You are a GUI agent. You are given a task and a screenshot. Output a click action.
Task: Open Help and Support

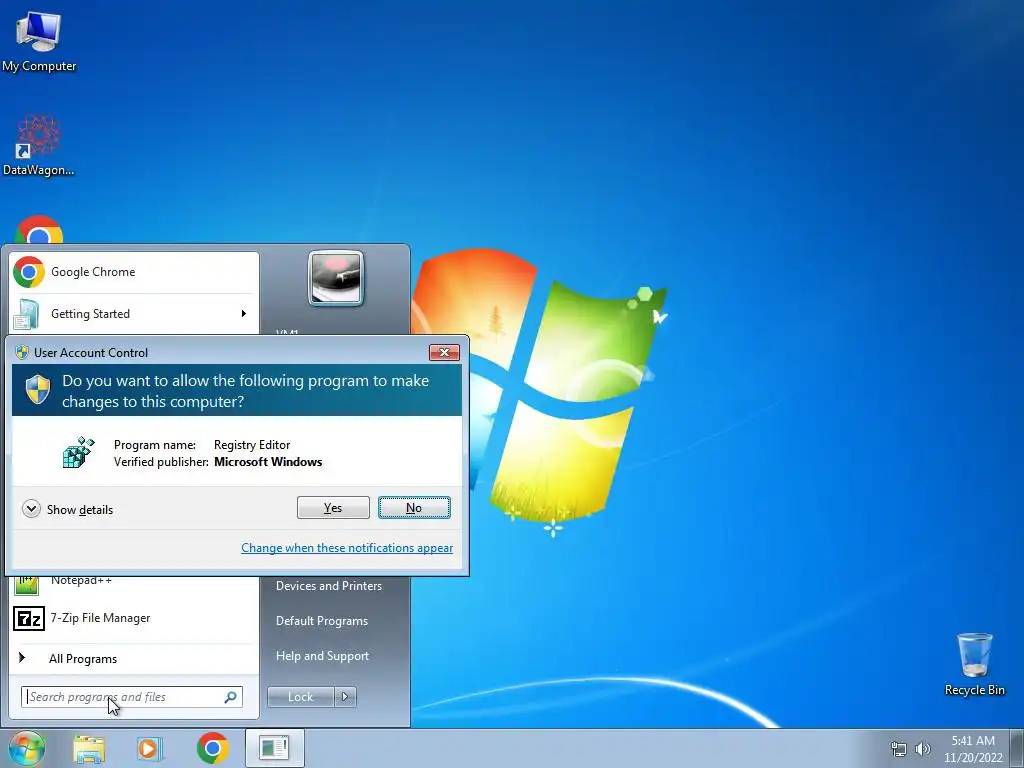323,656
